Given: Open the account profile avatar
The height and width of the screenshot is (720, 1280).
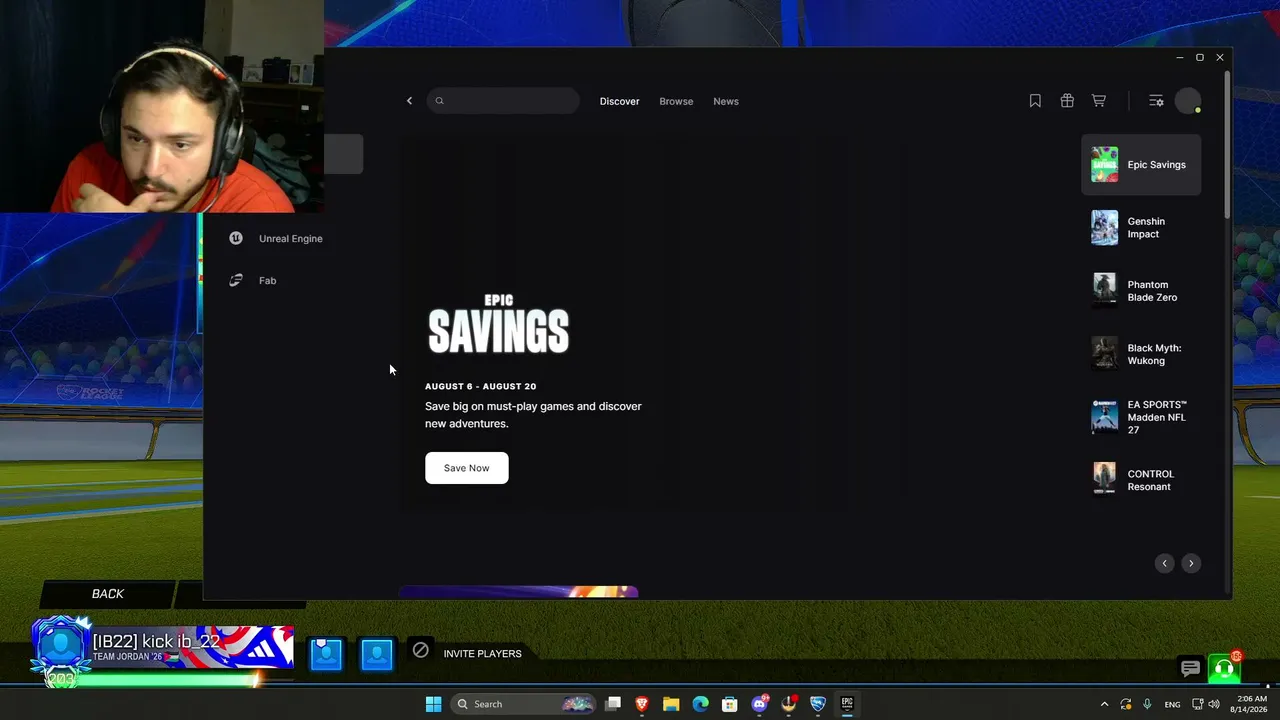Looking at the screenshot, I should 1188,101.
